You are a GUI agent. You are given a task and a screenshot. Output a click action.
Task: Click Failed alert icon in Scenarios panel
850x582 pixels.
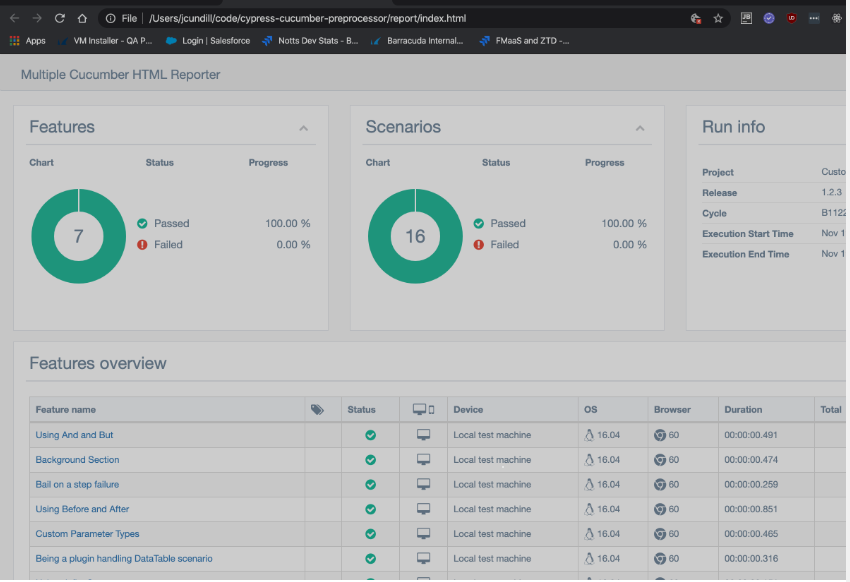click(x=479, y=245)
